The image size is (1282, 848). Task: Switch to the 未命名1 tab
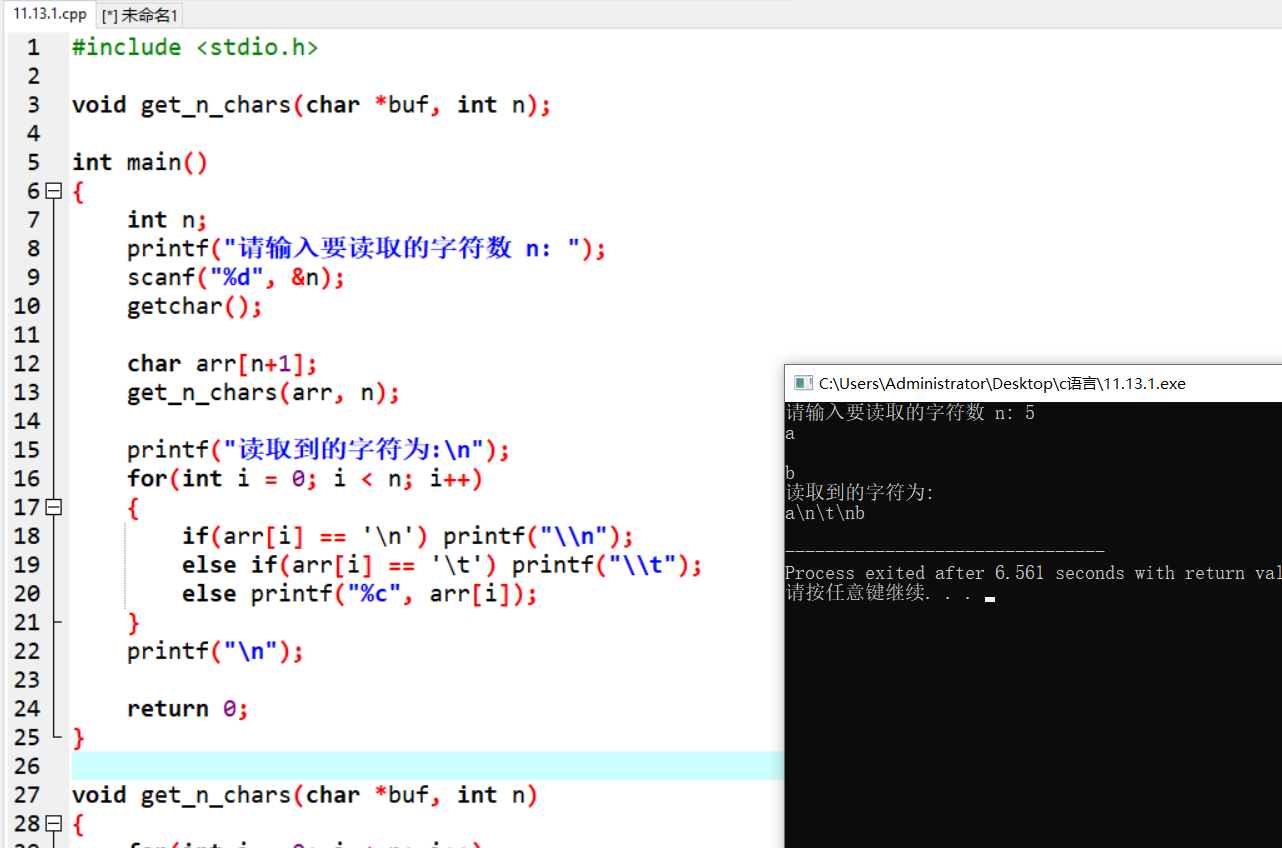tap(140, 15)
